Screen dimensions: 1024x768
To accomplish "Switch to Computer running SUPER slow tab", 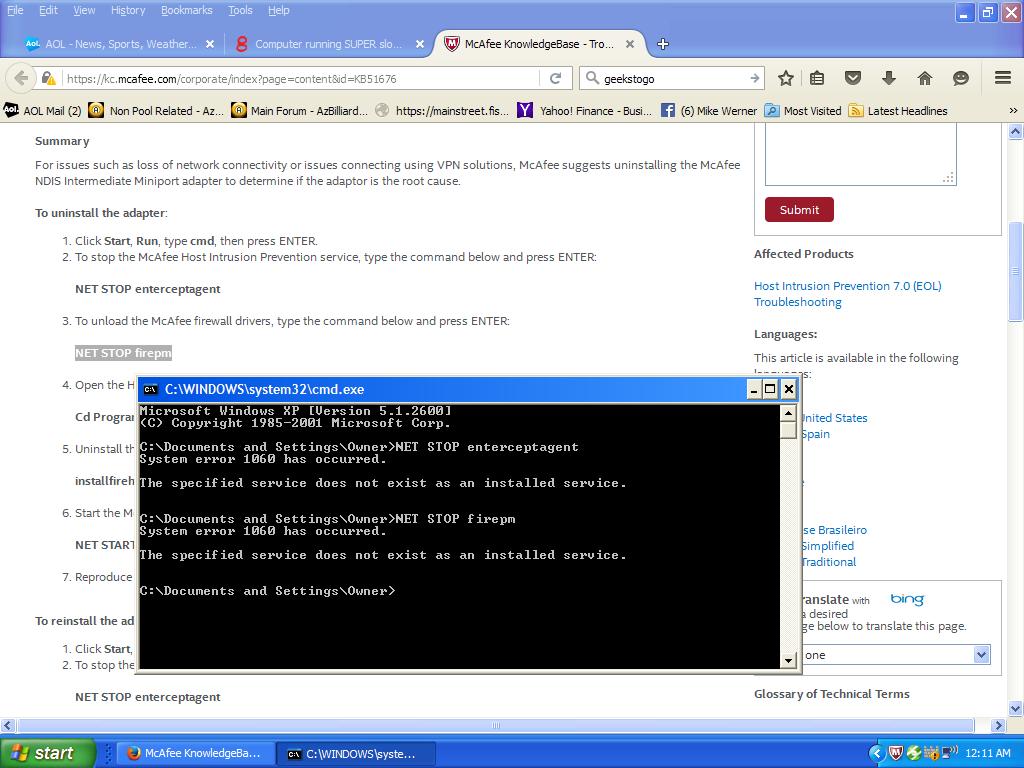I will 328,44.
